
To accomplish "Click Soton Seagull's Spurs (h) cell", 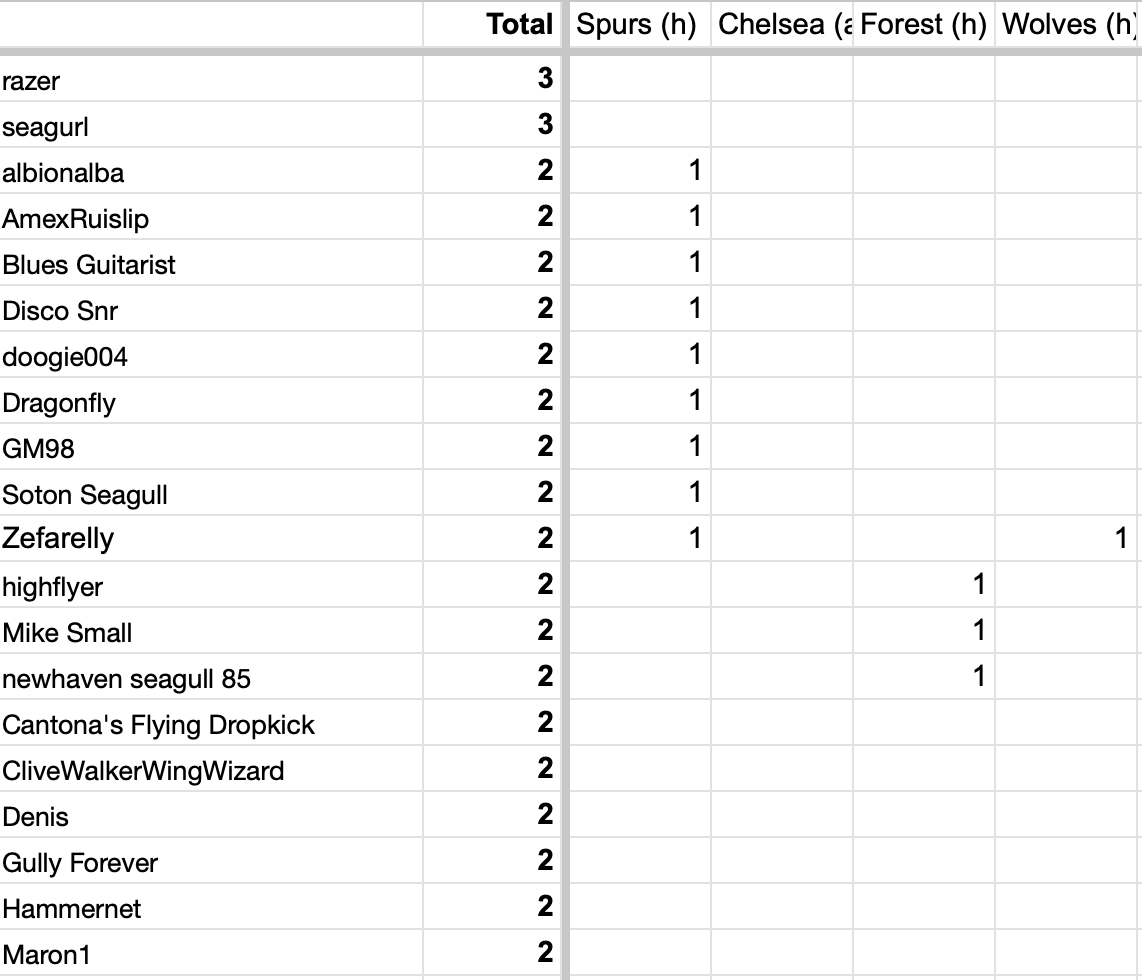I will 639,493.
